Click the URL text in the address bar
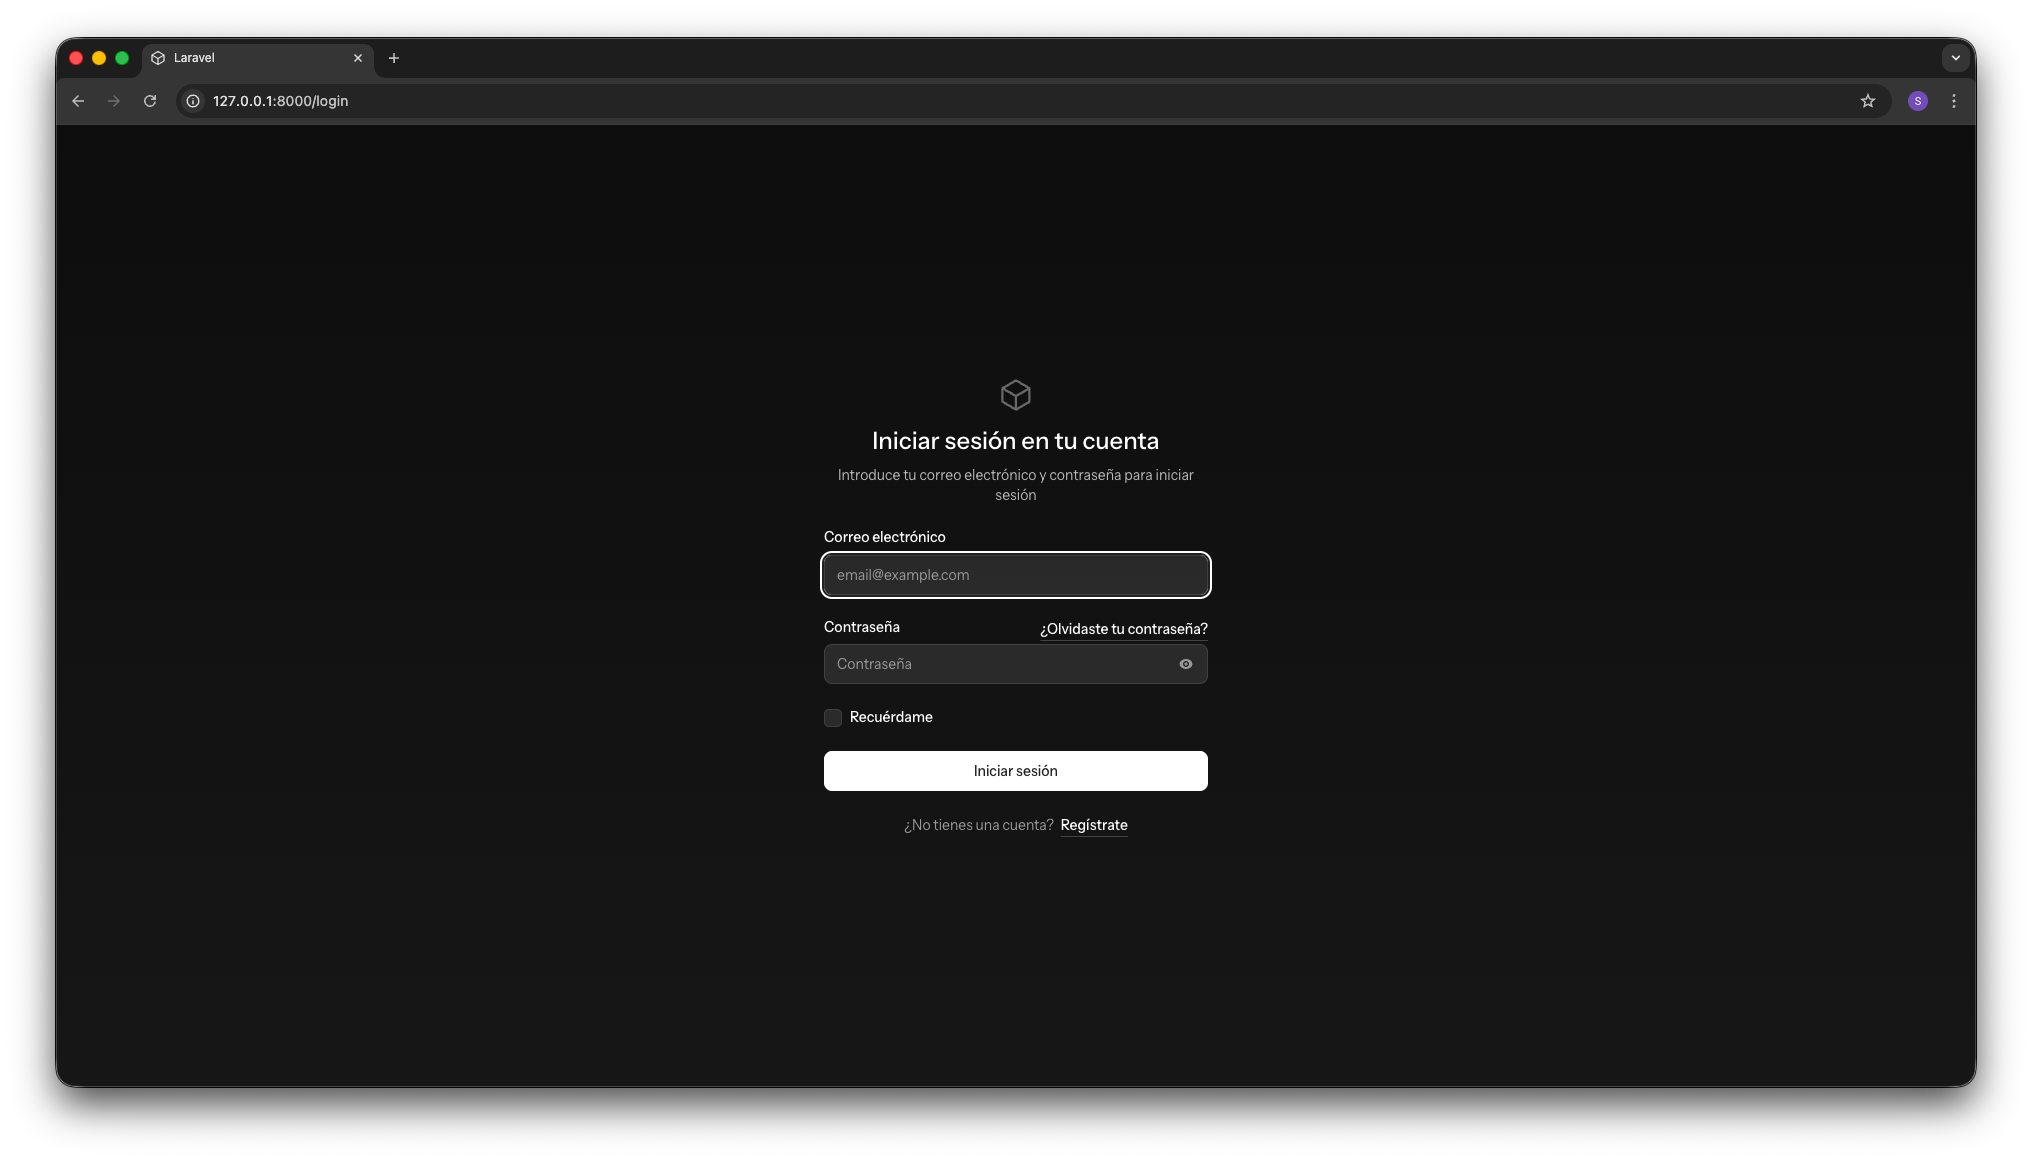Viewport: 2032px width, 1161px height. [x=280, y=101]
